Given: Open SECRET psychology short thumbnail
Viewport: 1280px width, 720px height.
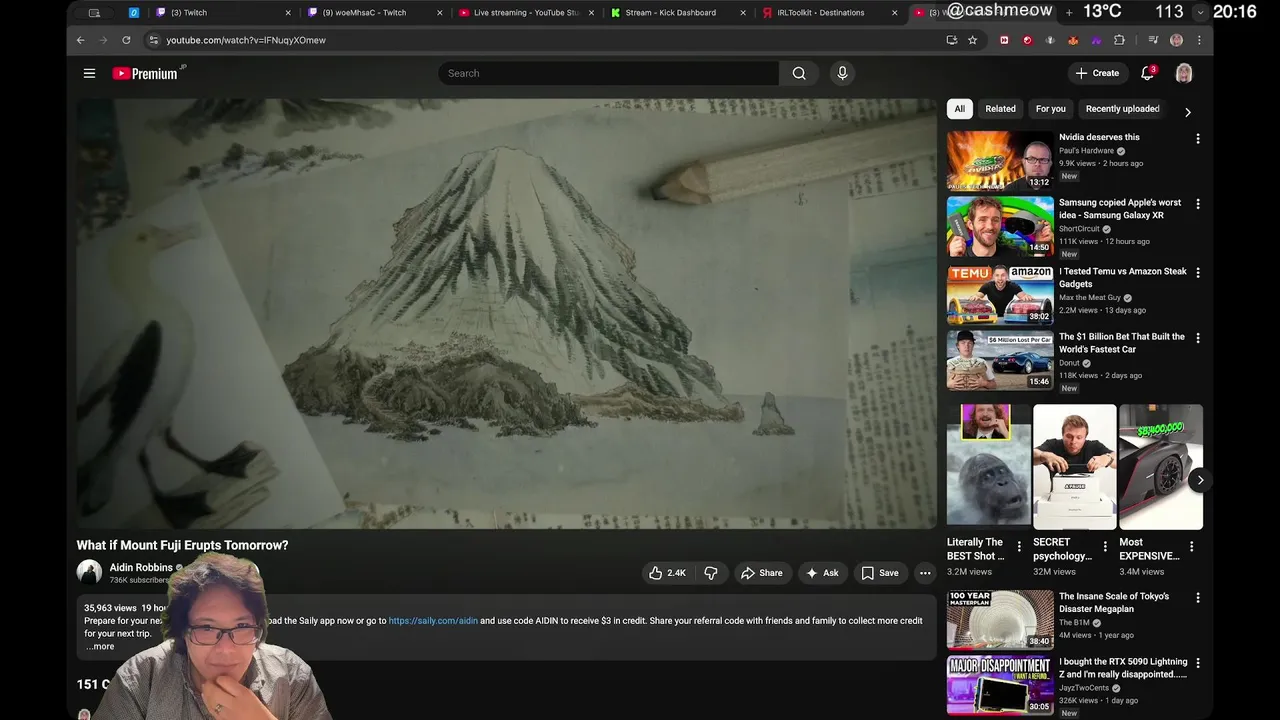Looking at the screenshot, I should click(x=1075, y=466).
